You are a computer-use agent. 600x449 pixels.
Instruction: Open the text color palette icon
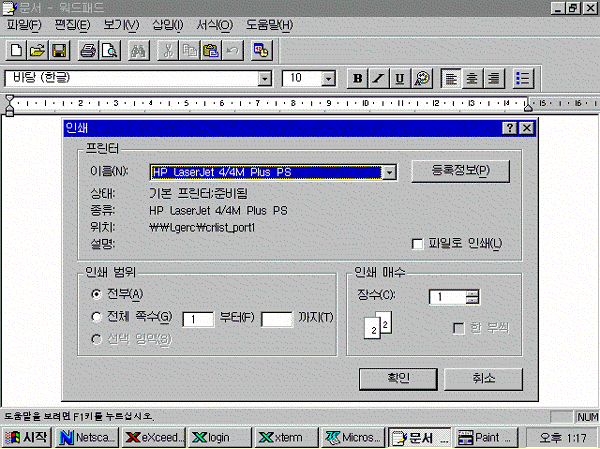pyautogui.click(x=422, y=78)
